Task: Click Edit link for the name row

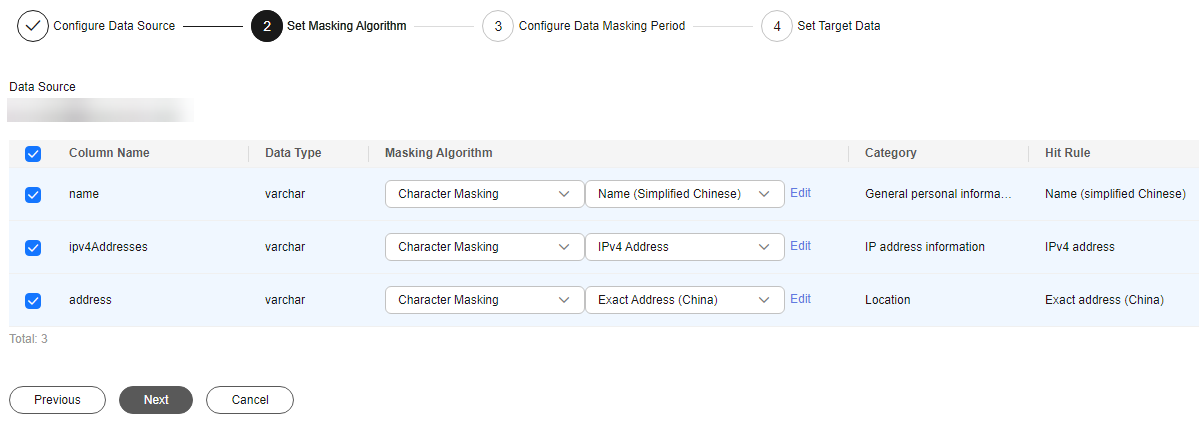Action: [x=800, y=193]
